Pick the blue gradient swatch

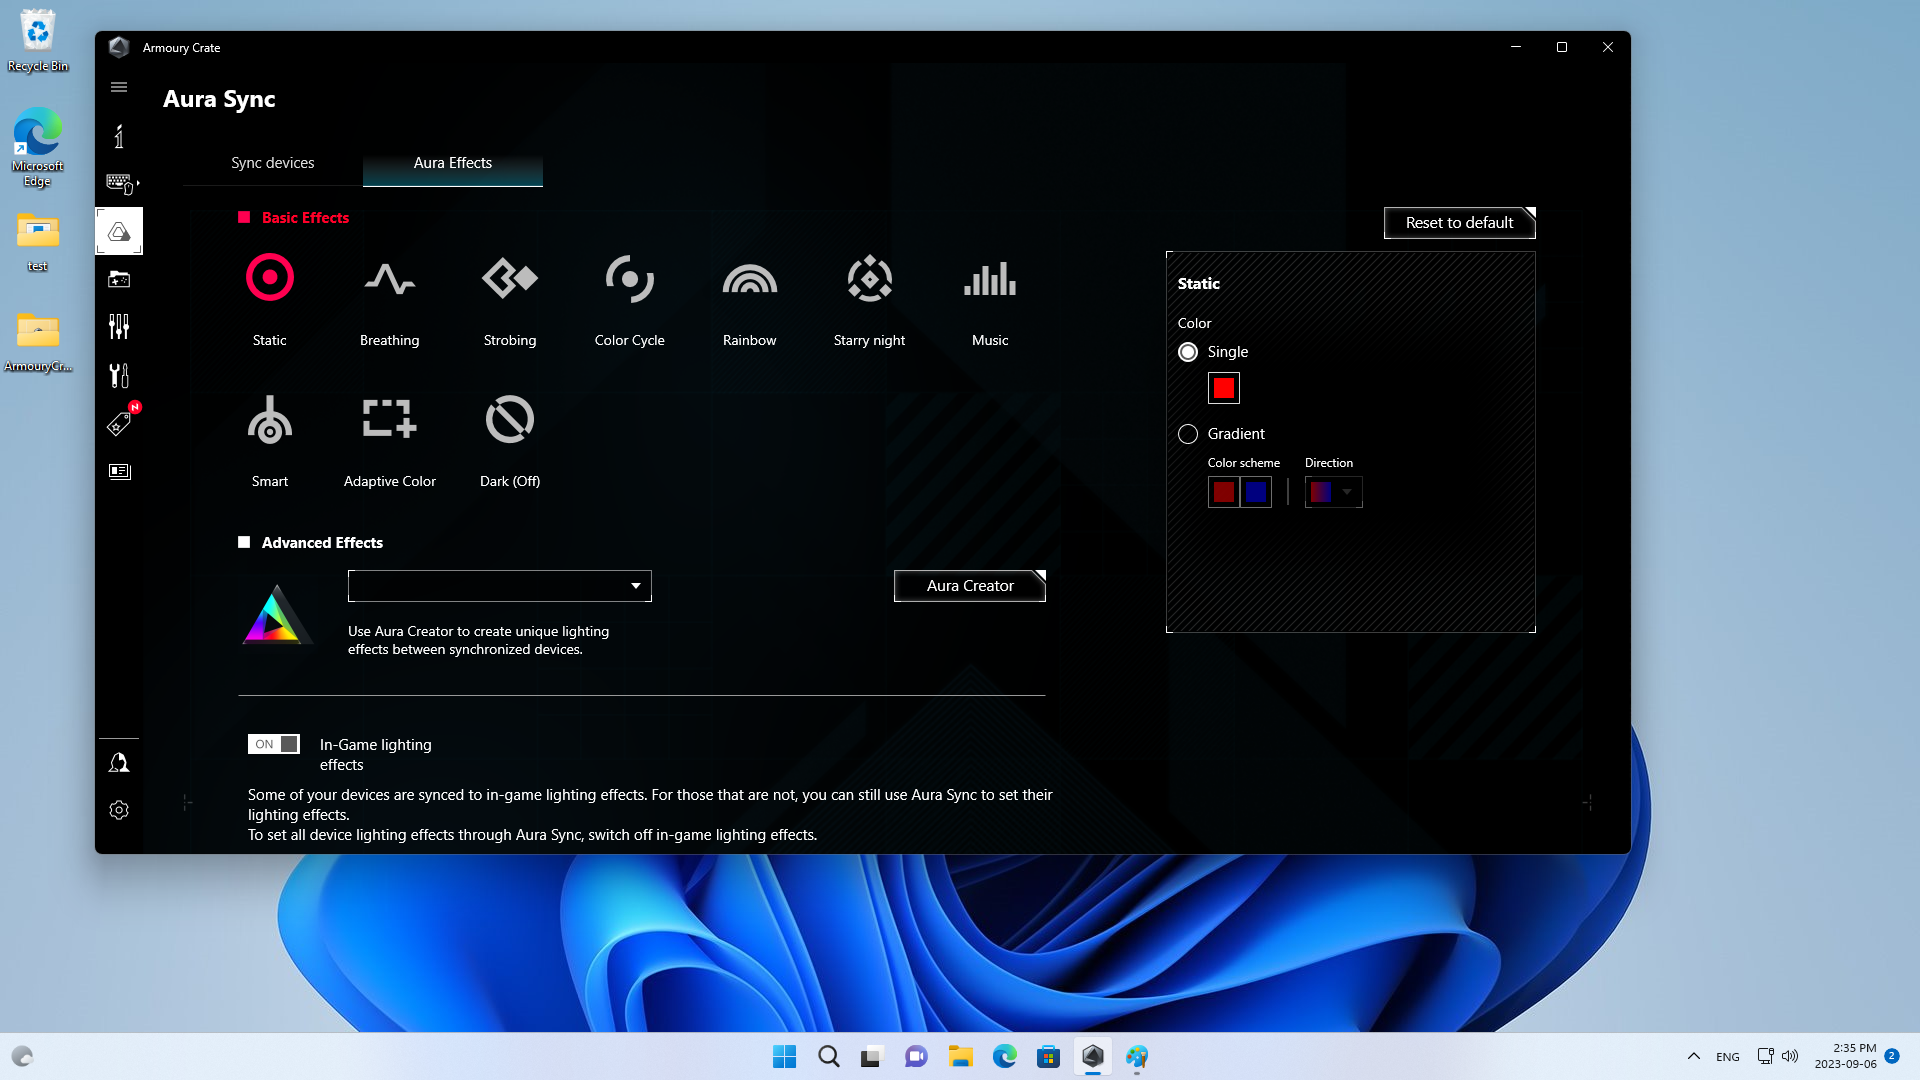[x=1256, y=492]
